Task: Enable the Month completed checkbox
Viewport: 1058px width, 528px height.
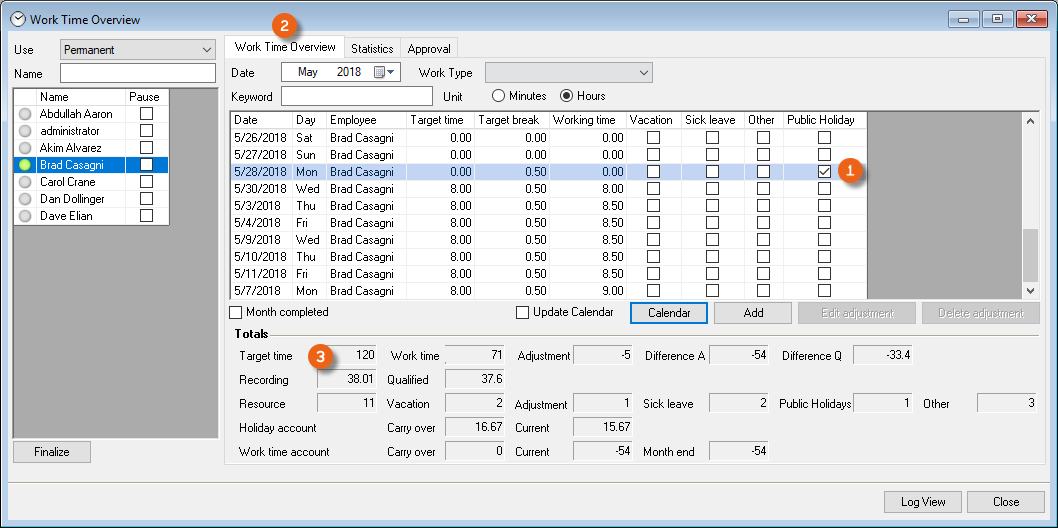Action: [236, 312]
